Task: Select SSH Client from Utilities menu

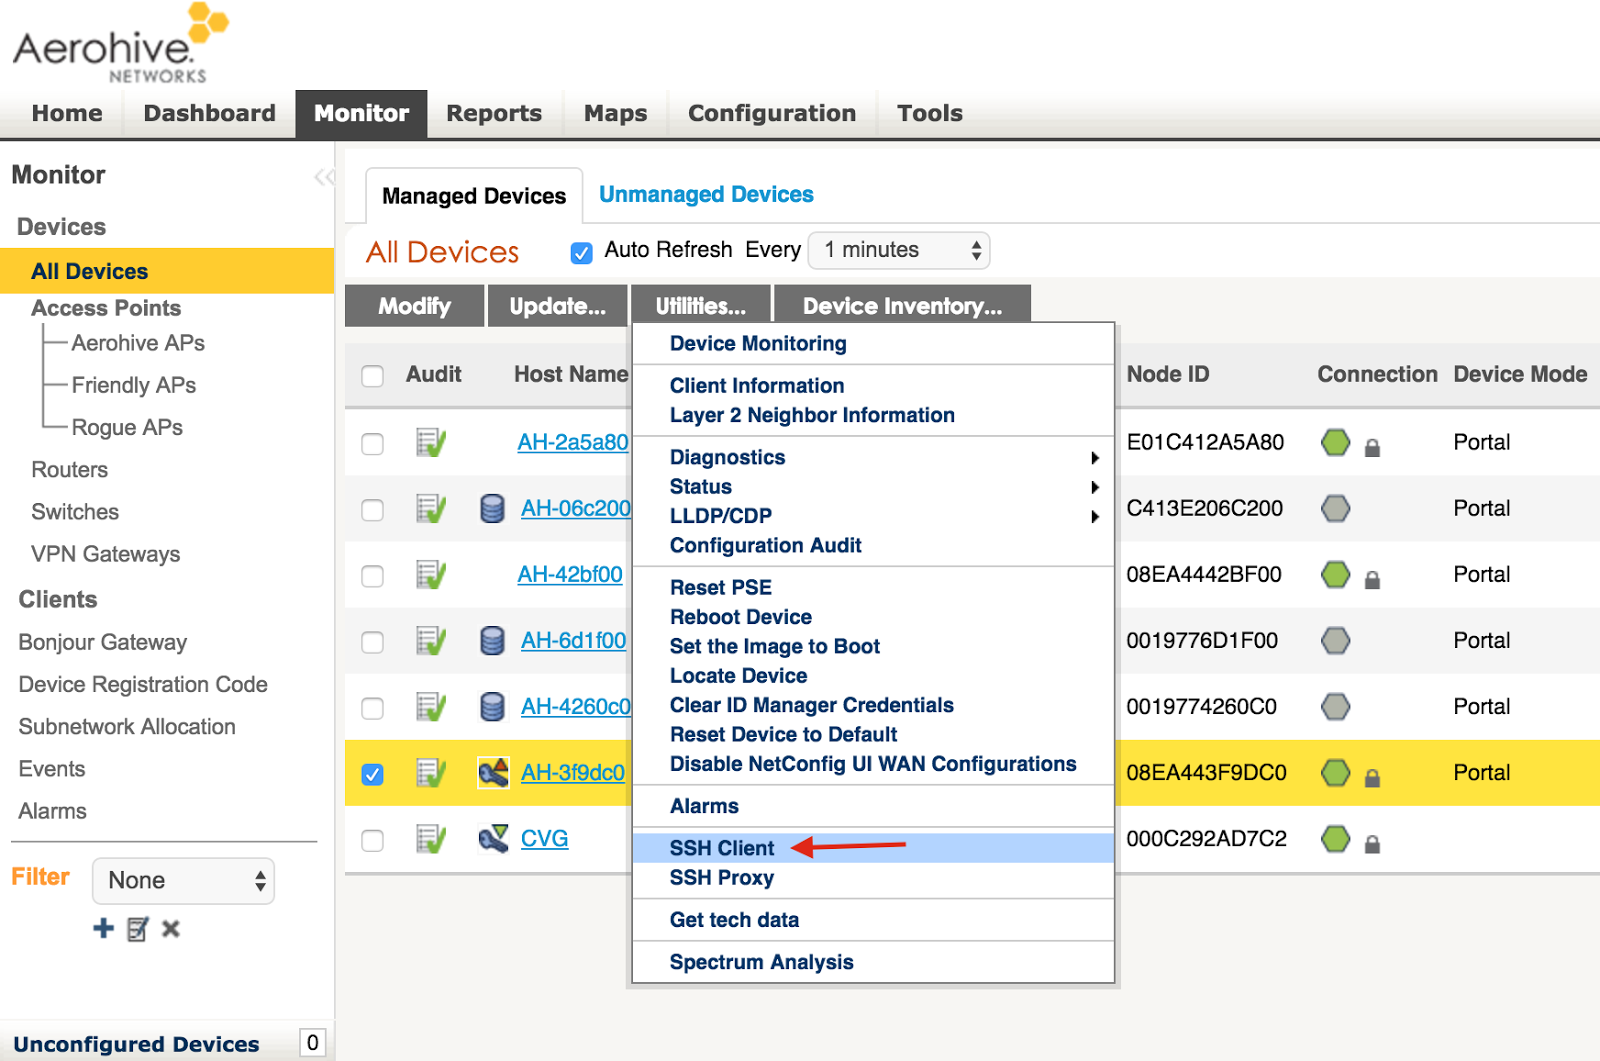Action: coord(873,848)
